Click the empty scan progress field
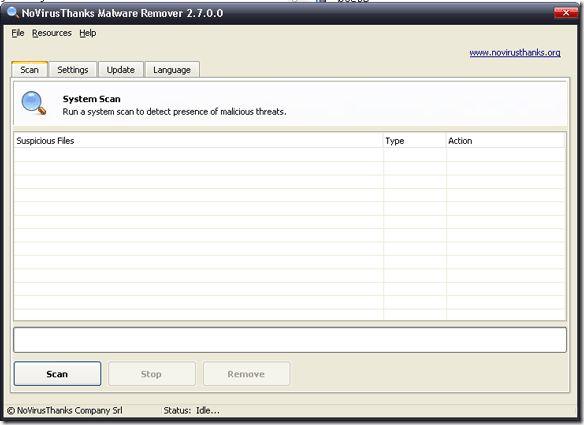Image resolution: width=584 pixels, height=425 pixels. [x=290, y=340]
